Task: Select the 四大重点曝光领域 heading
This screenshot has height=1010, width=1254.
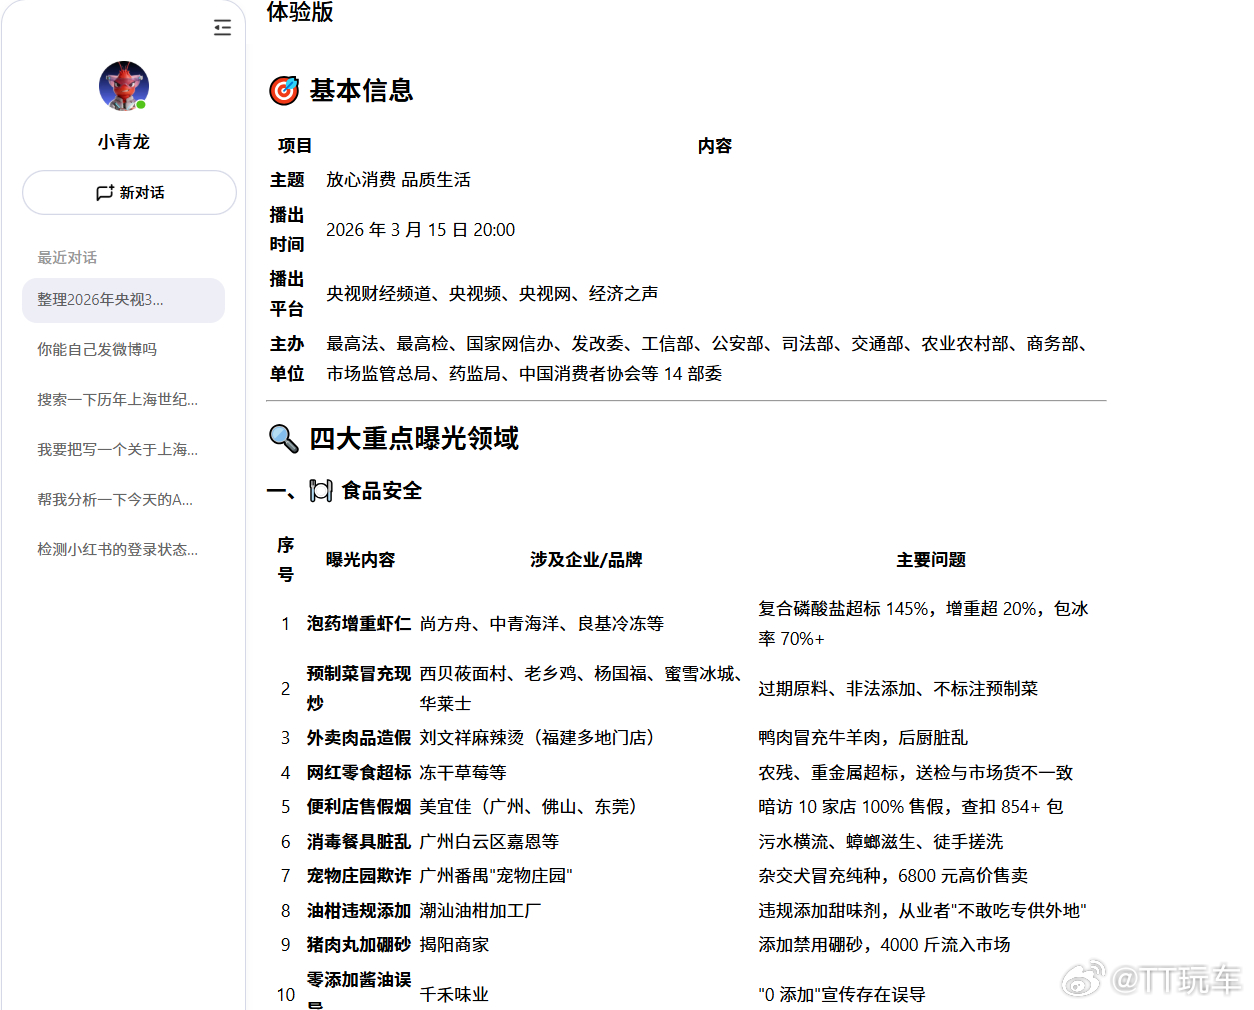Action: [x=414, y=439]
